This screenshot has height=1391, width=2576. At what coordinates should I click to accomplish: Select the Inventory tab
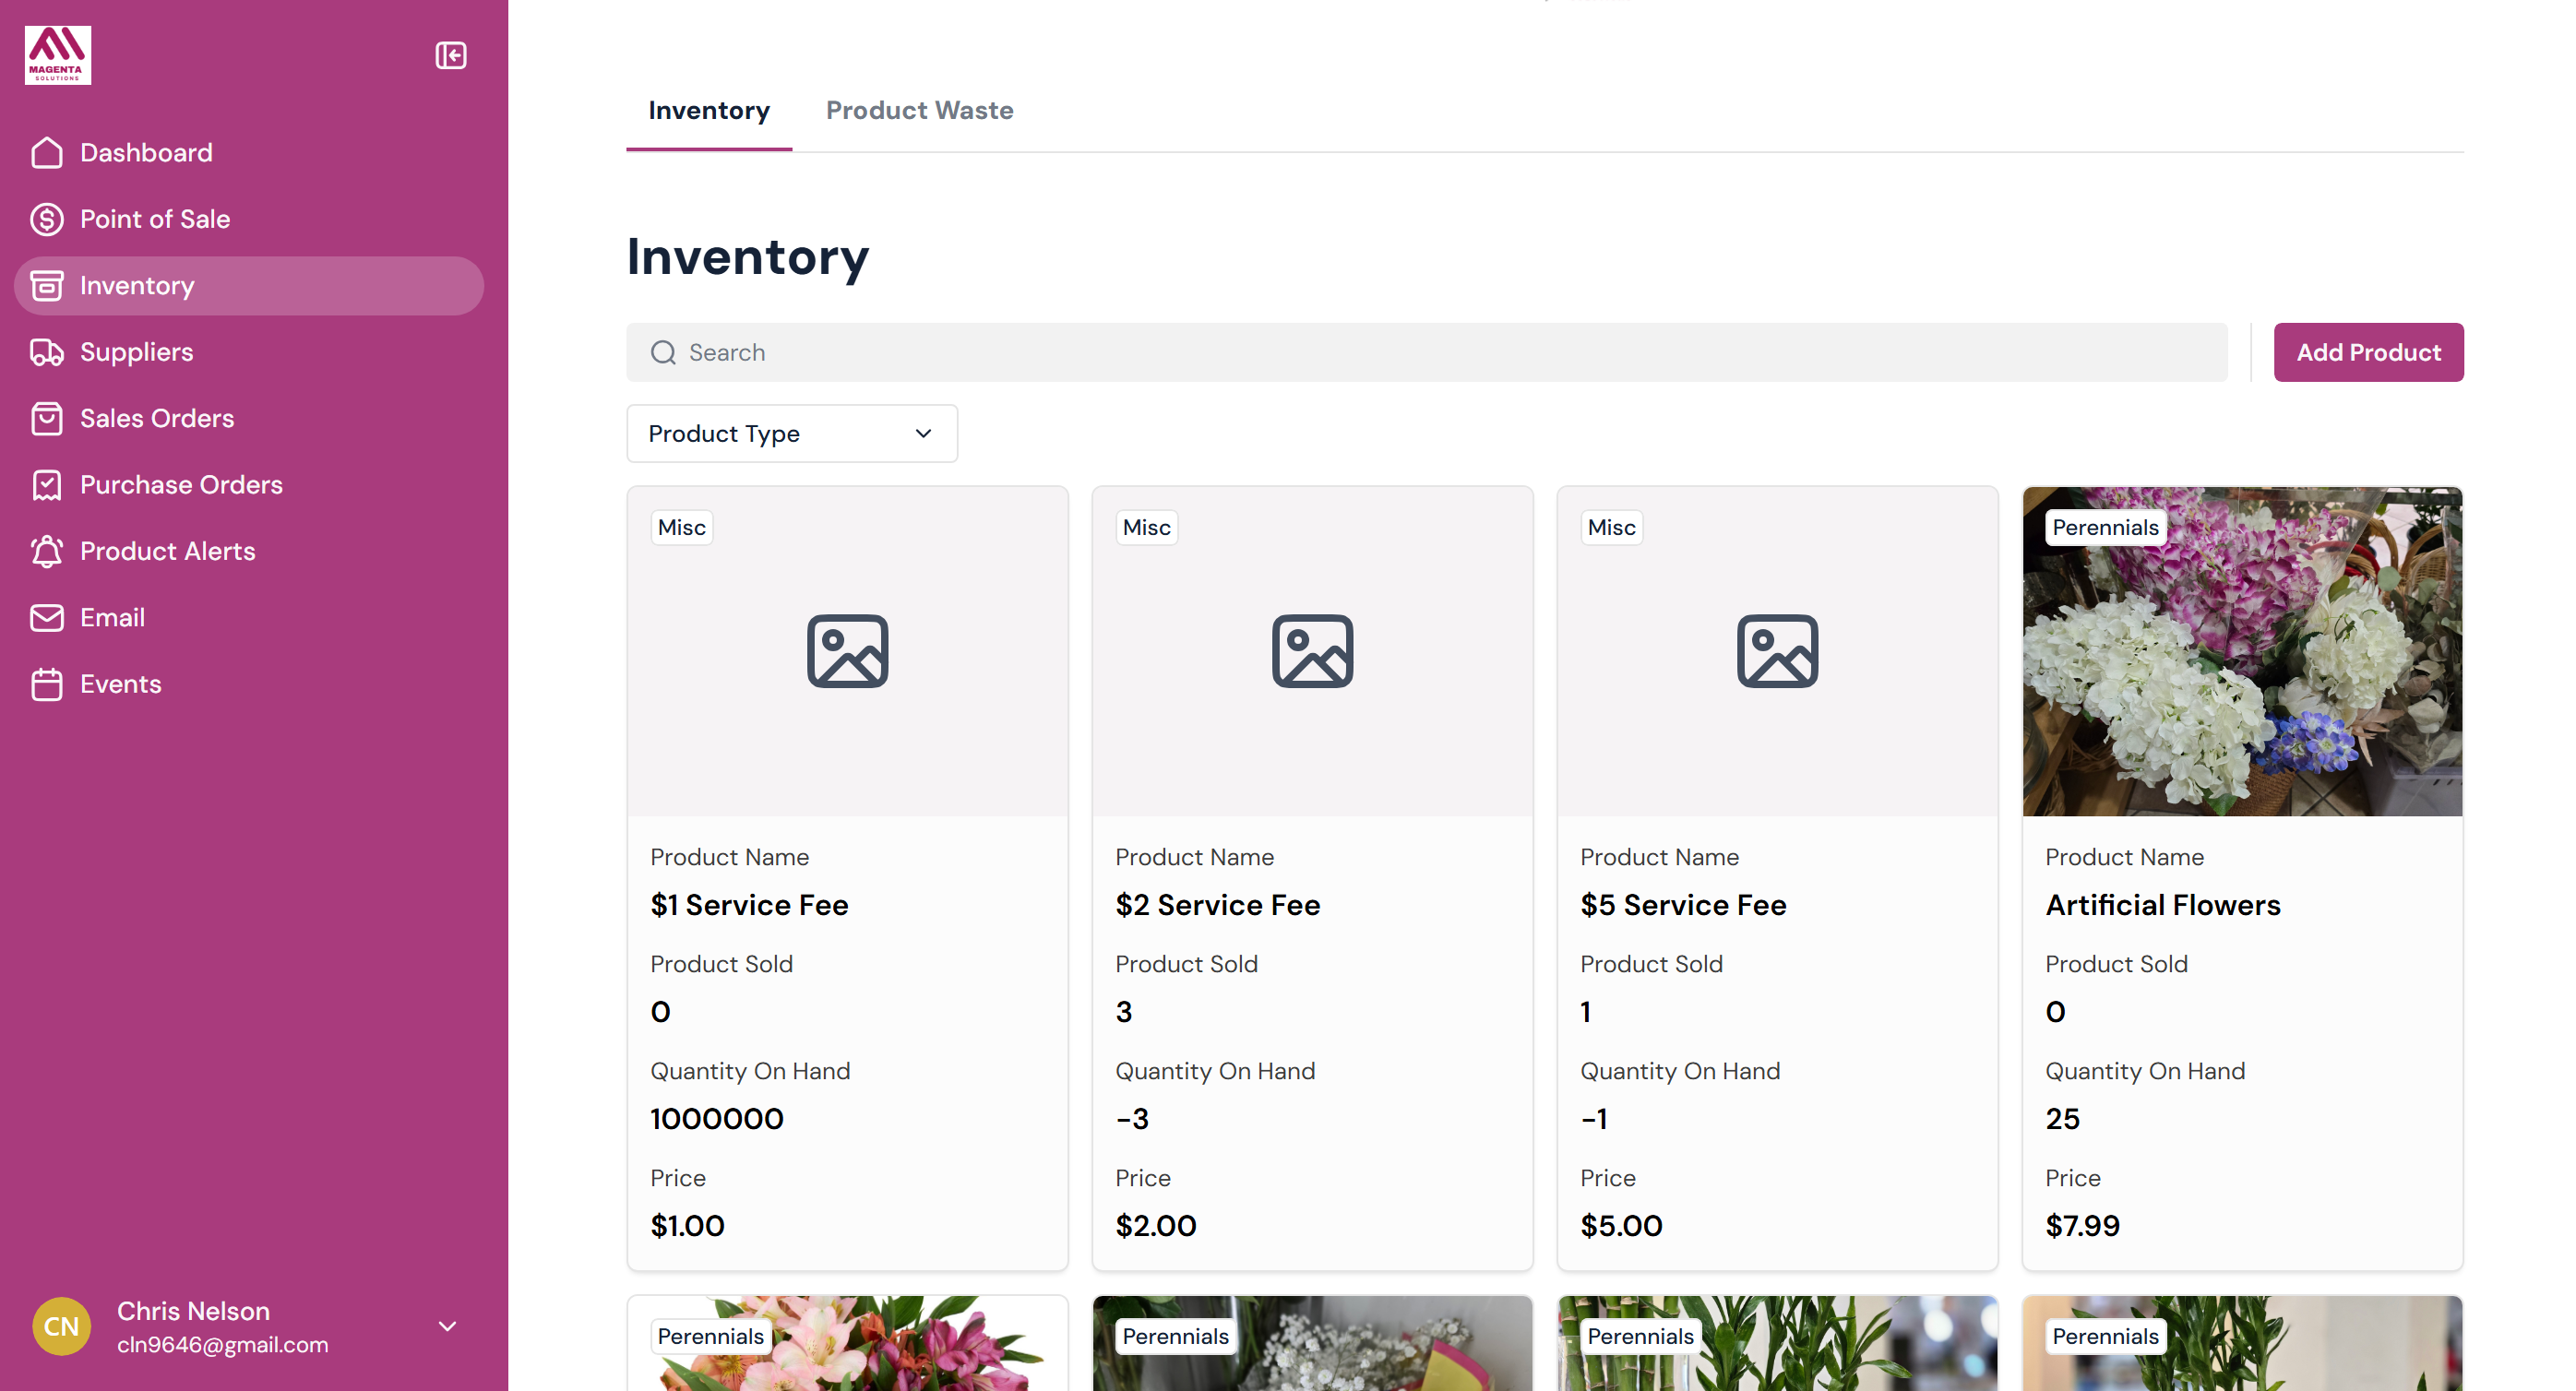[x=708, y=110]
